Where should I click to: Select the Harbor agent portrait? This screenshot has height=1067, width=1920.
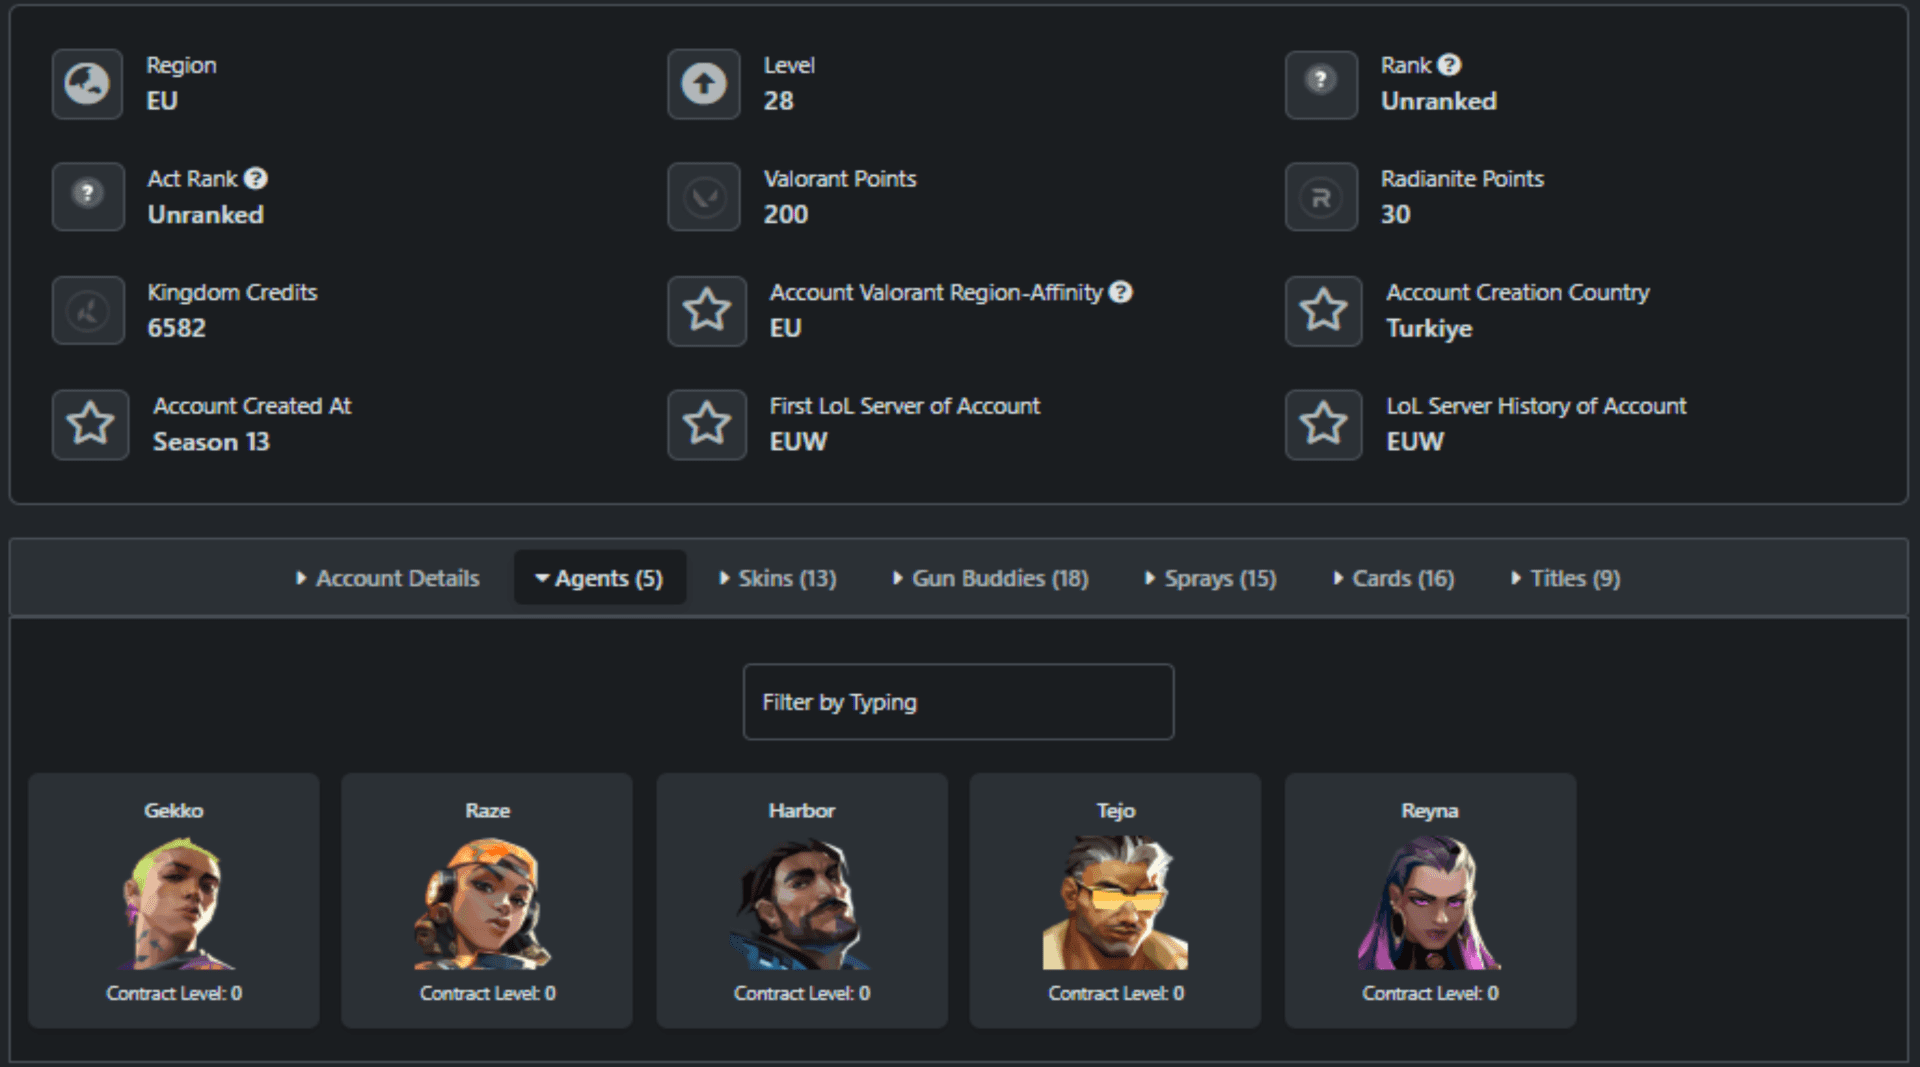802,903
